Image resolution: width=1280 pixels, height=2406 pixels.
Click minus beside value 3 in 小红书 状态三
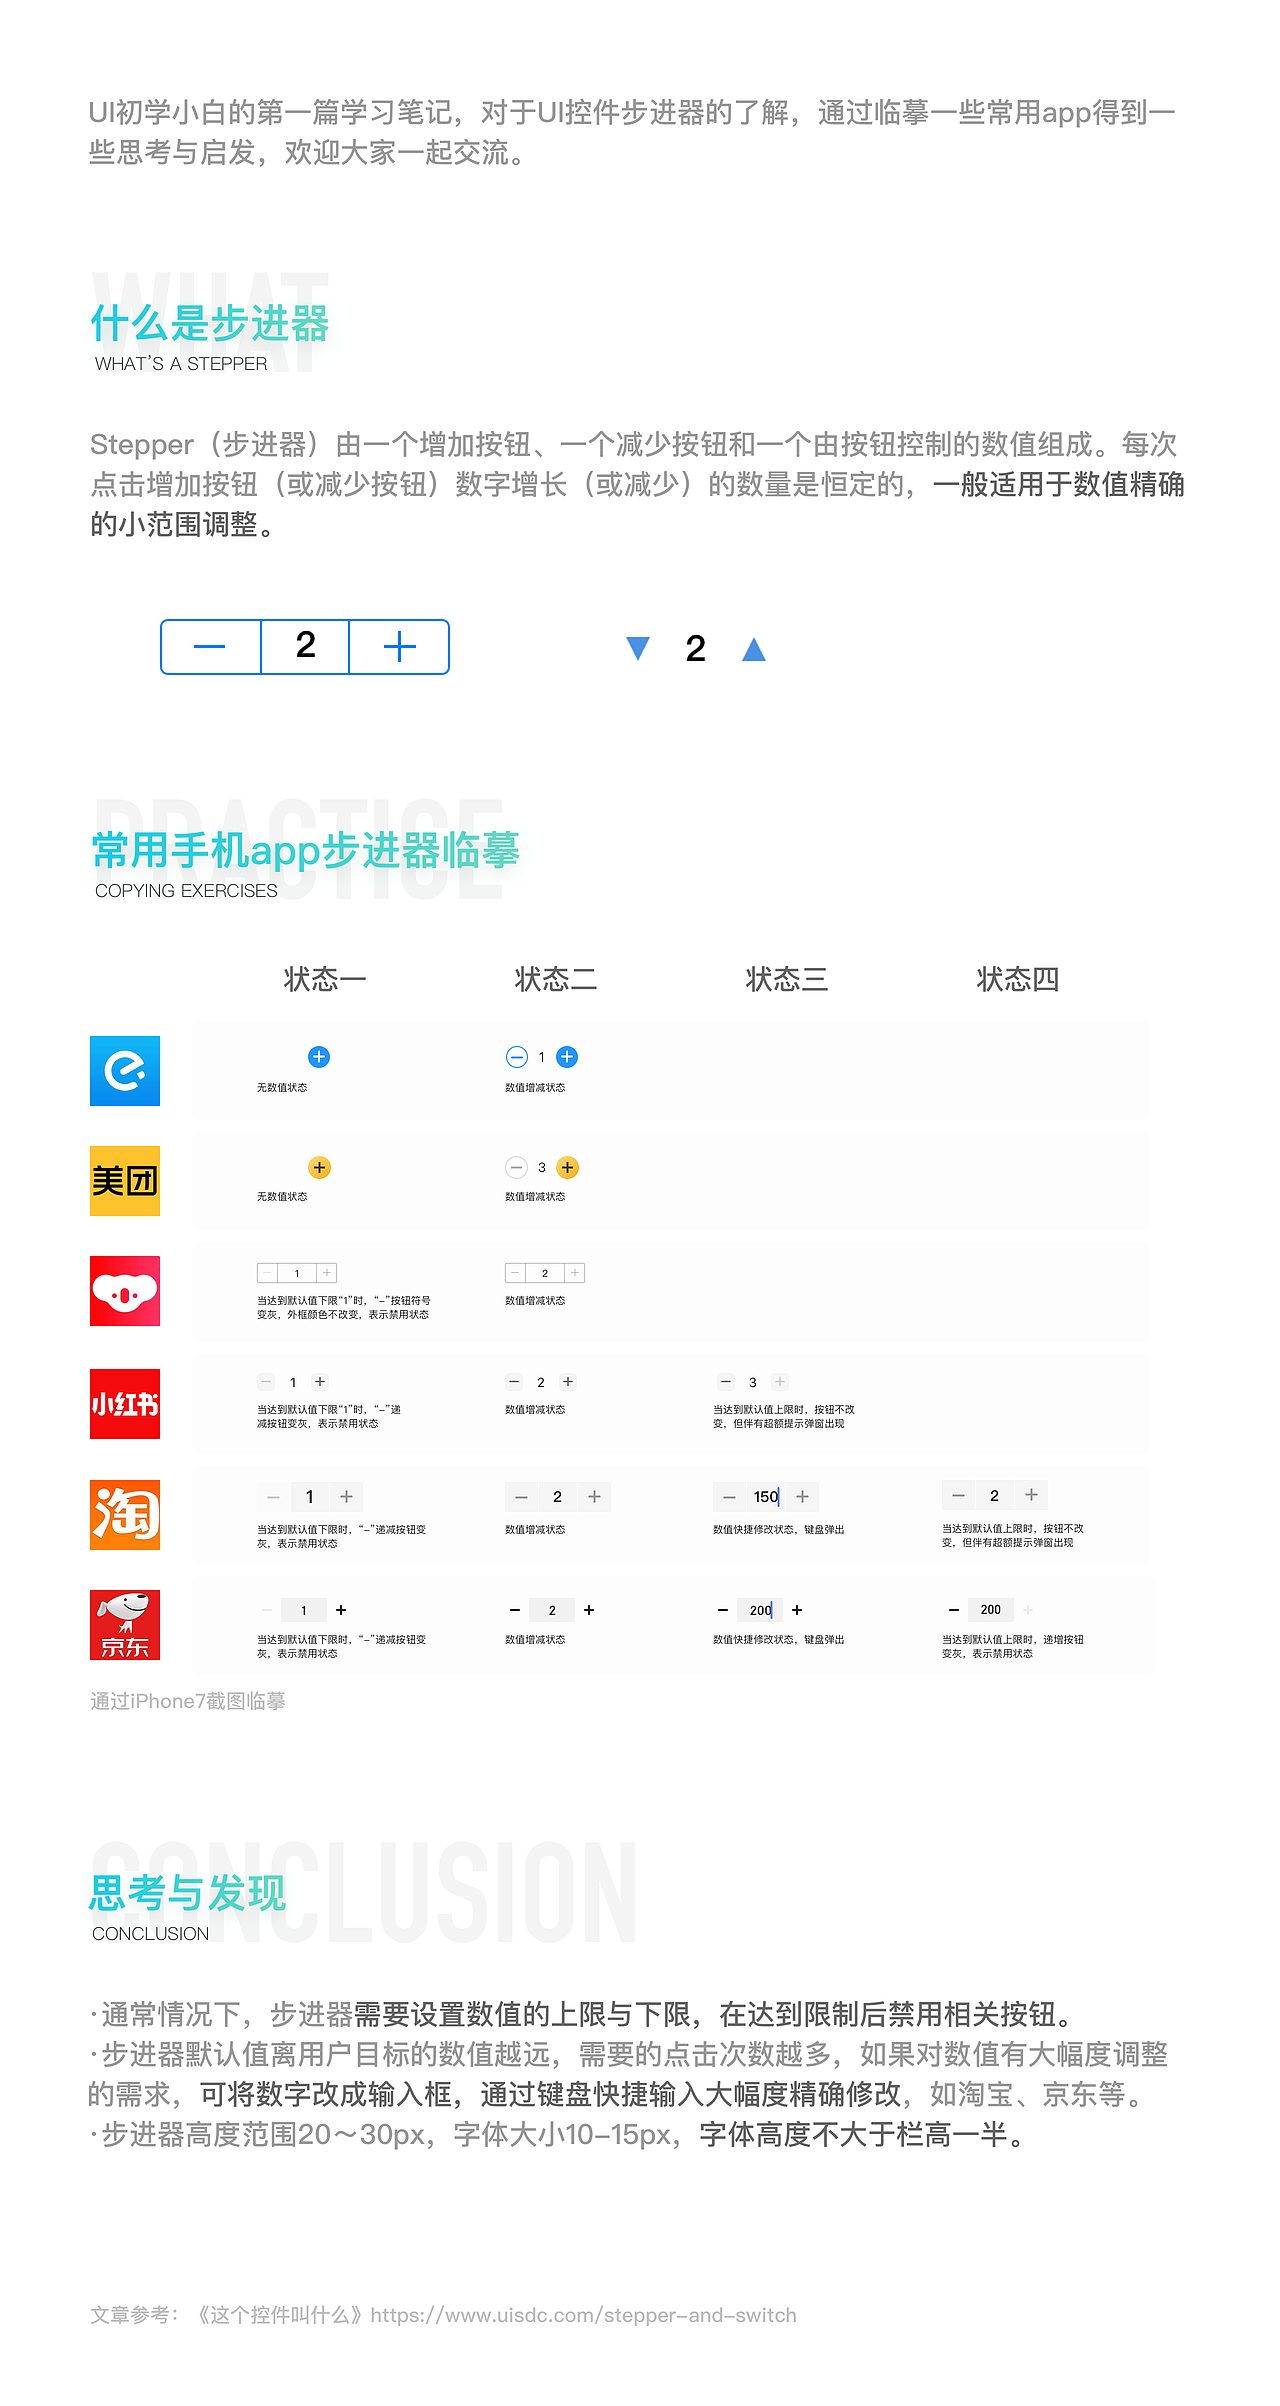(x=726, y=1382)
